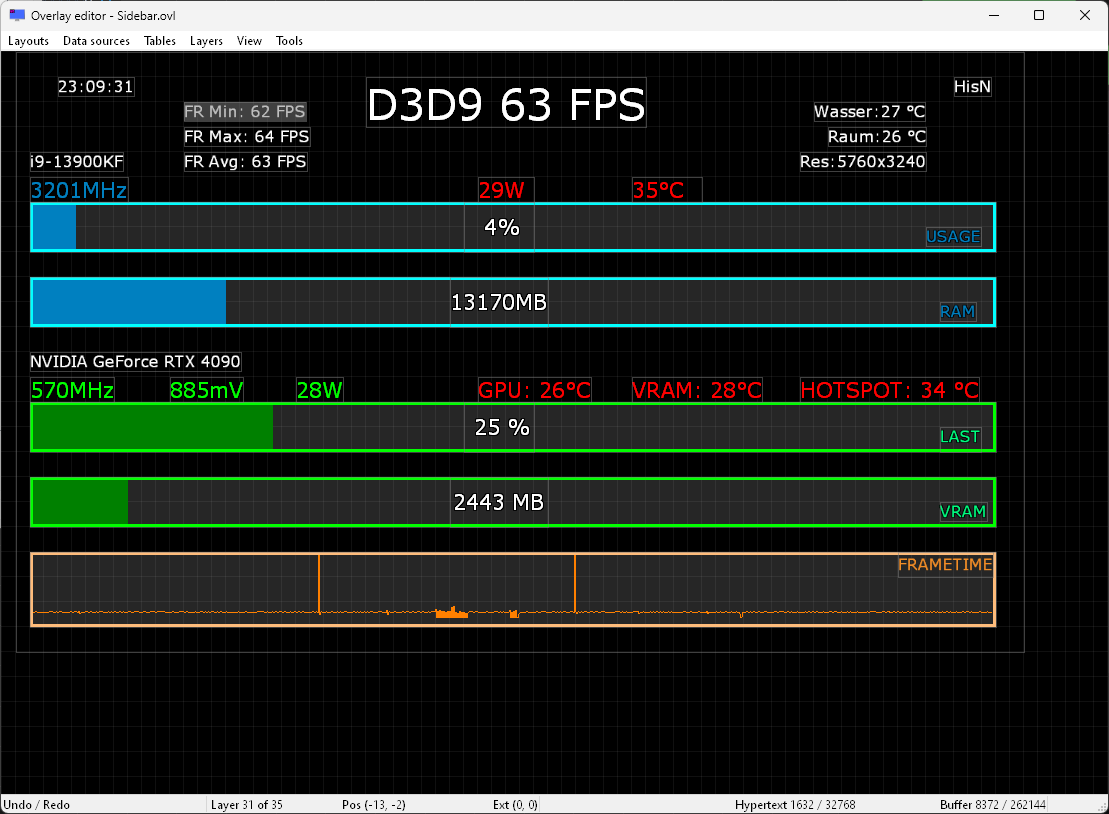Select the 35°C CPU temperature layer
The width and height of the screenshot is (1109, 814).
pos(666,190)
